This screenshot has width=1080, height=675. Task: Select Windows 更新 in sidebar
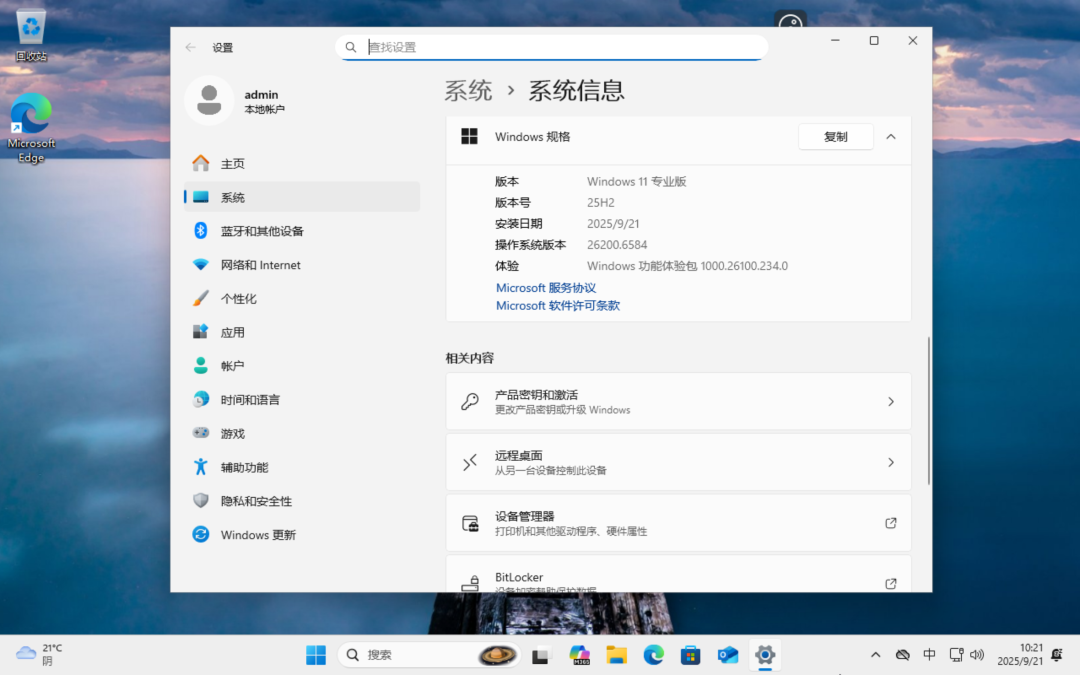coord(302,534)
